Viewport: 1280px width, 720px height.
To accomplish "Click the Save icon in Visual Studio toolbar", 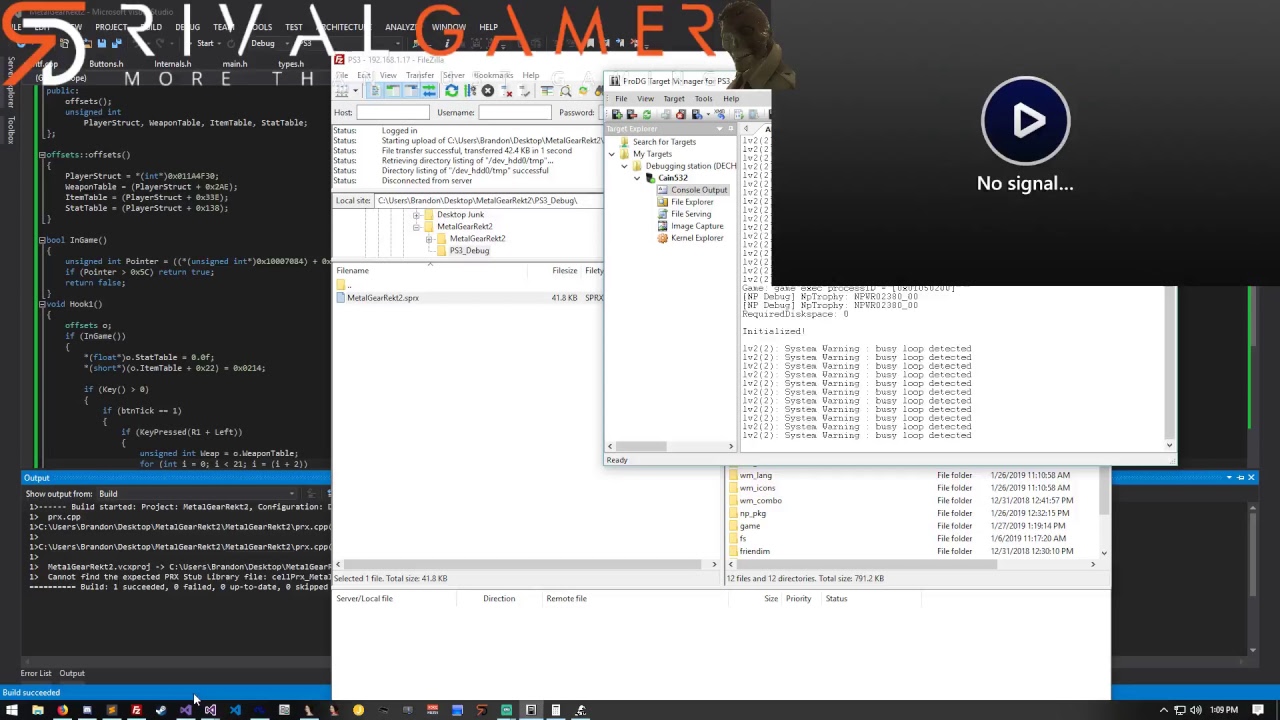I will pyautogui.click(x=101, y=44).
